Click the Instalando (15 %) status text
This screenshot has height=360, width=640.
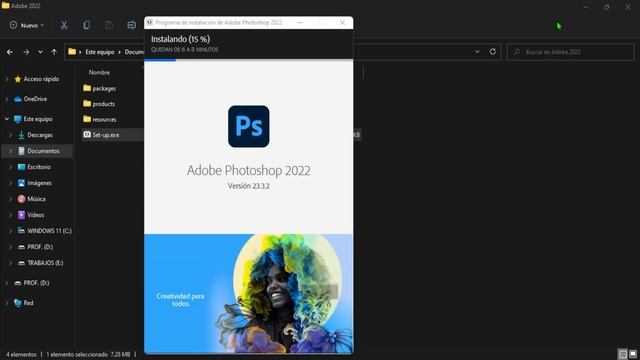(x=180, y=39)
